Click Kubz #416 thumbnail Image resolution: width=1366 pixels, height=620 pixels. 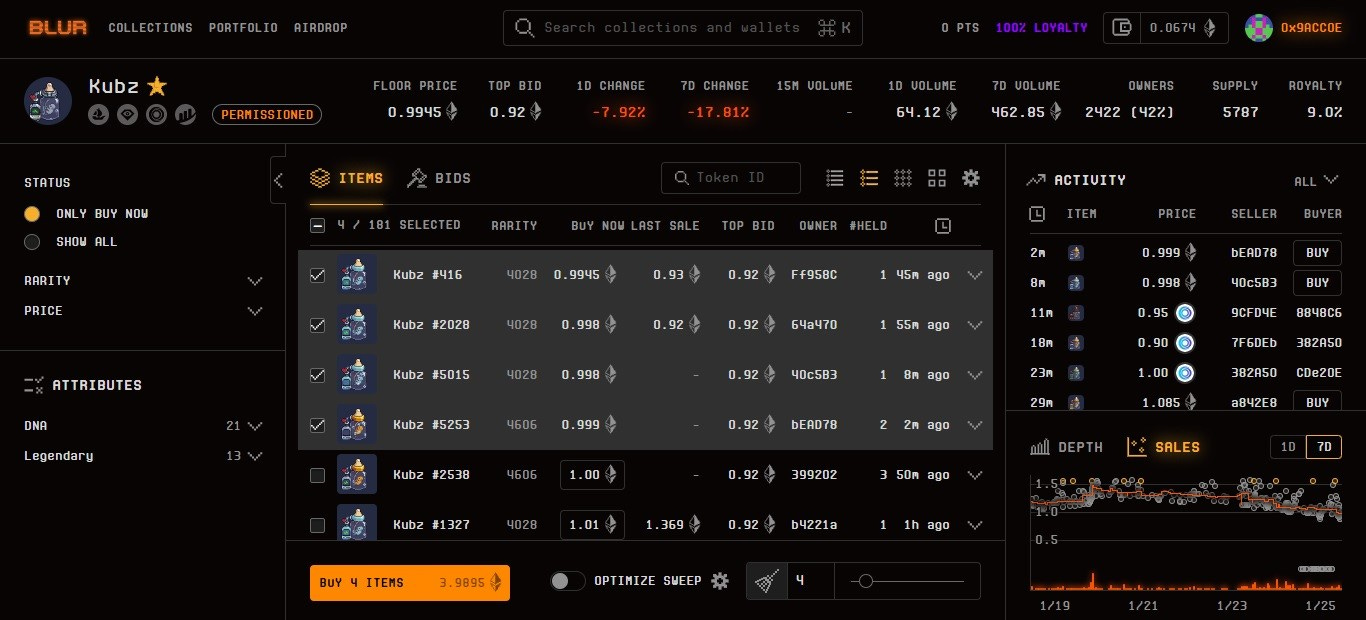[x=357, y=275]
